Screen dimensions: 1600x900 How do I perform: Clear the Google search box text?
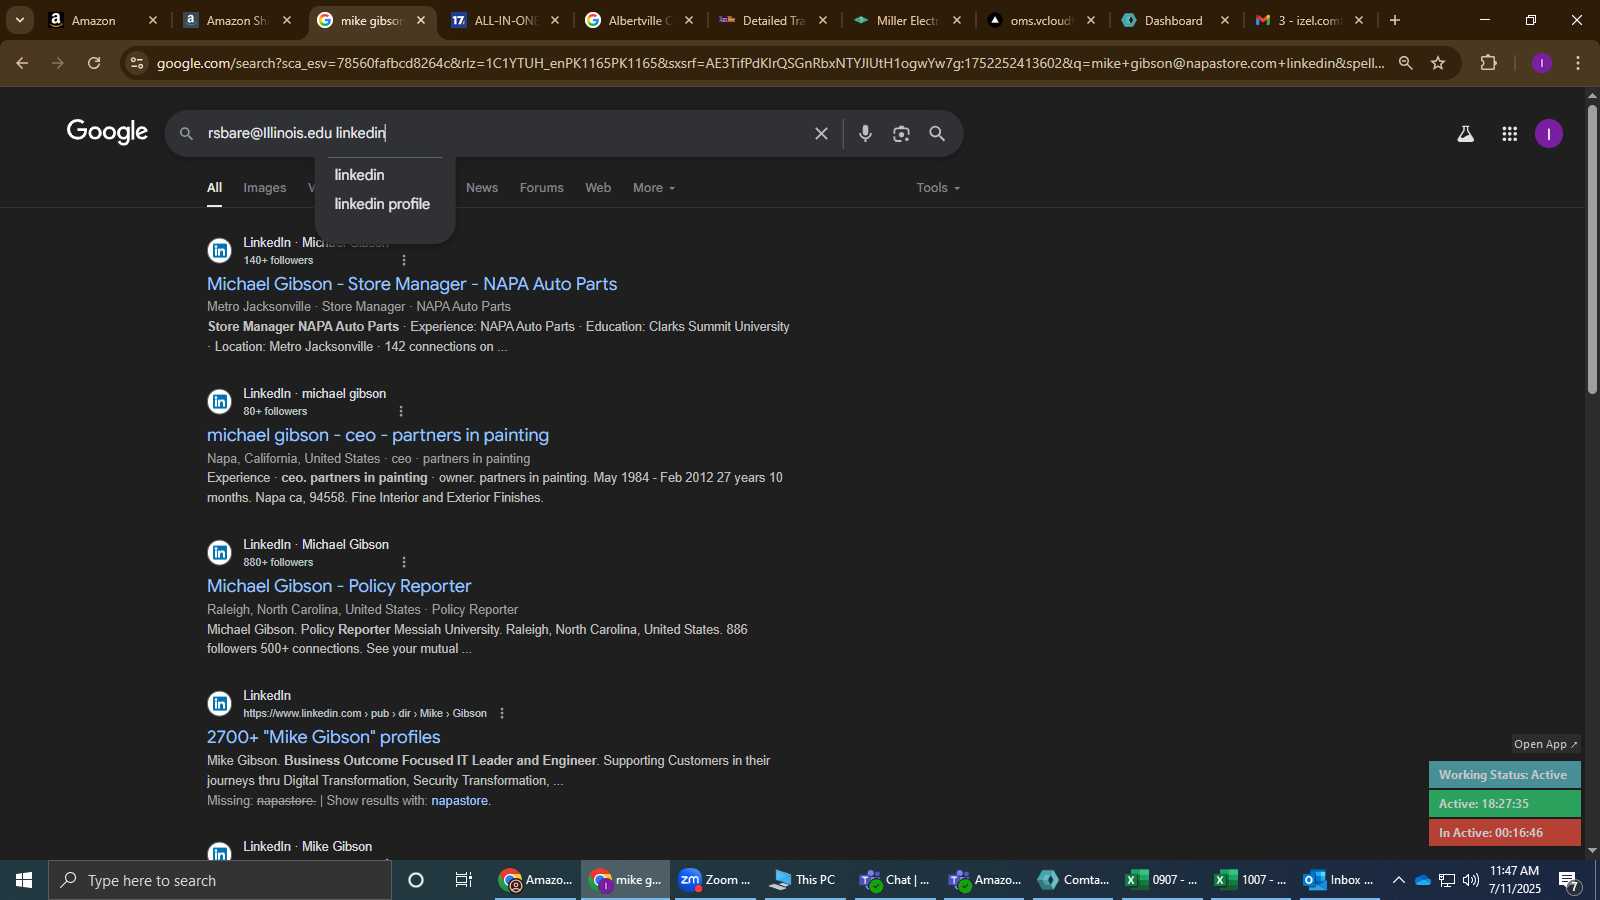pyautogui.click(x=821, y=133)
